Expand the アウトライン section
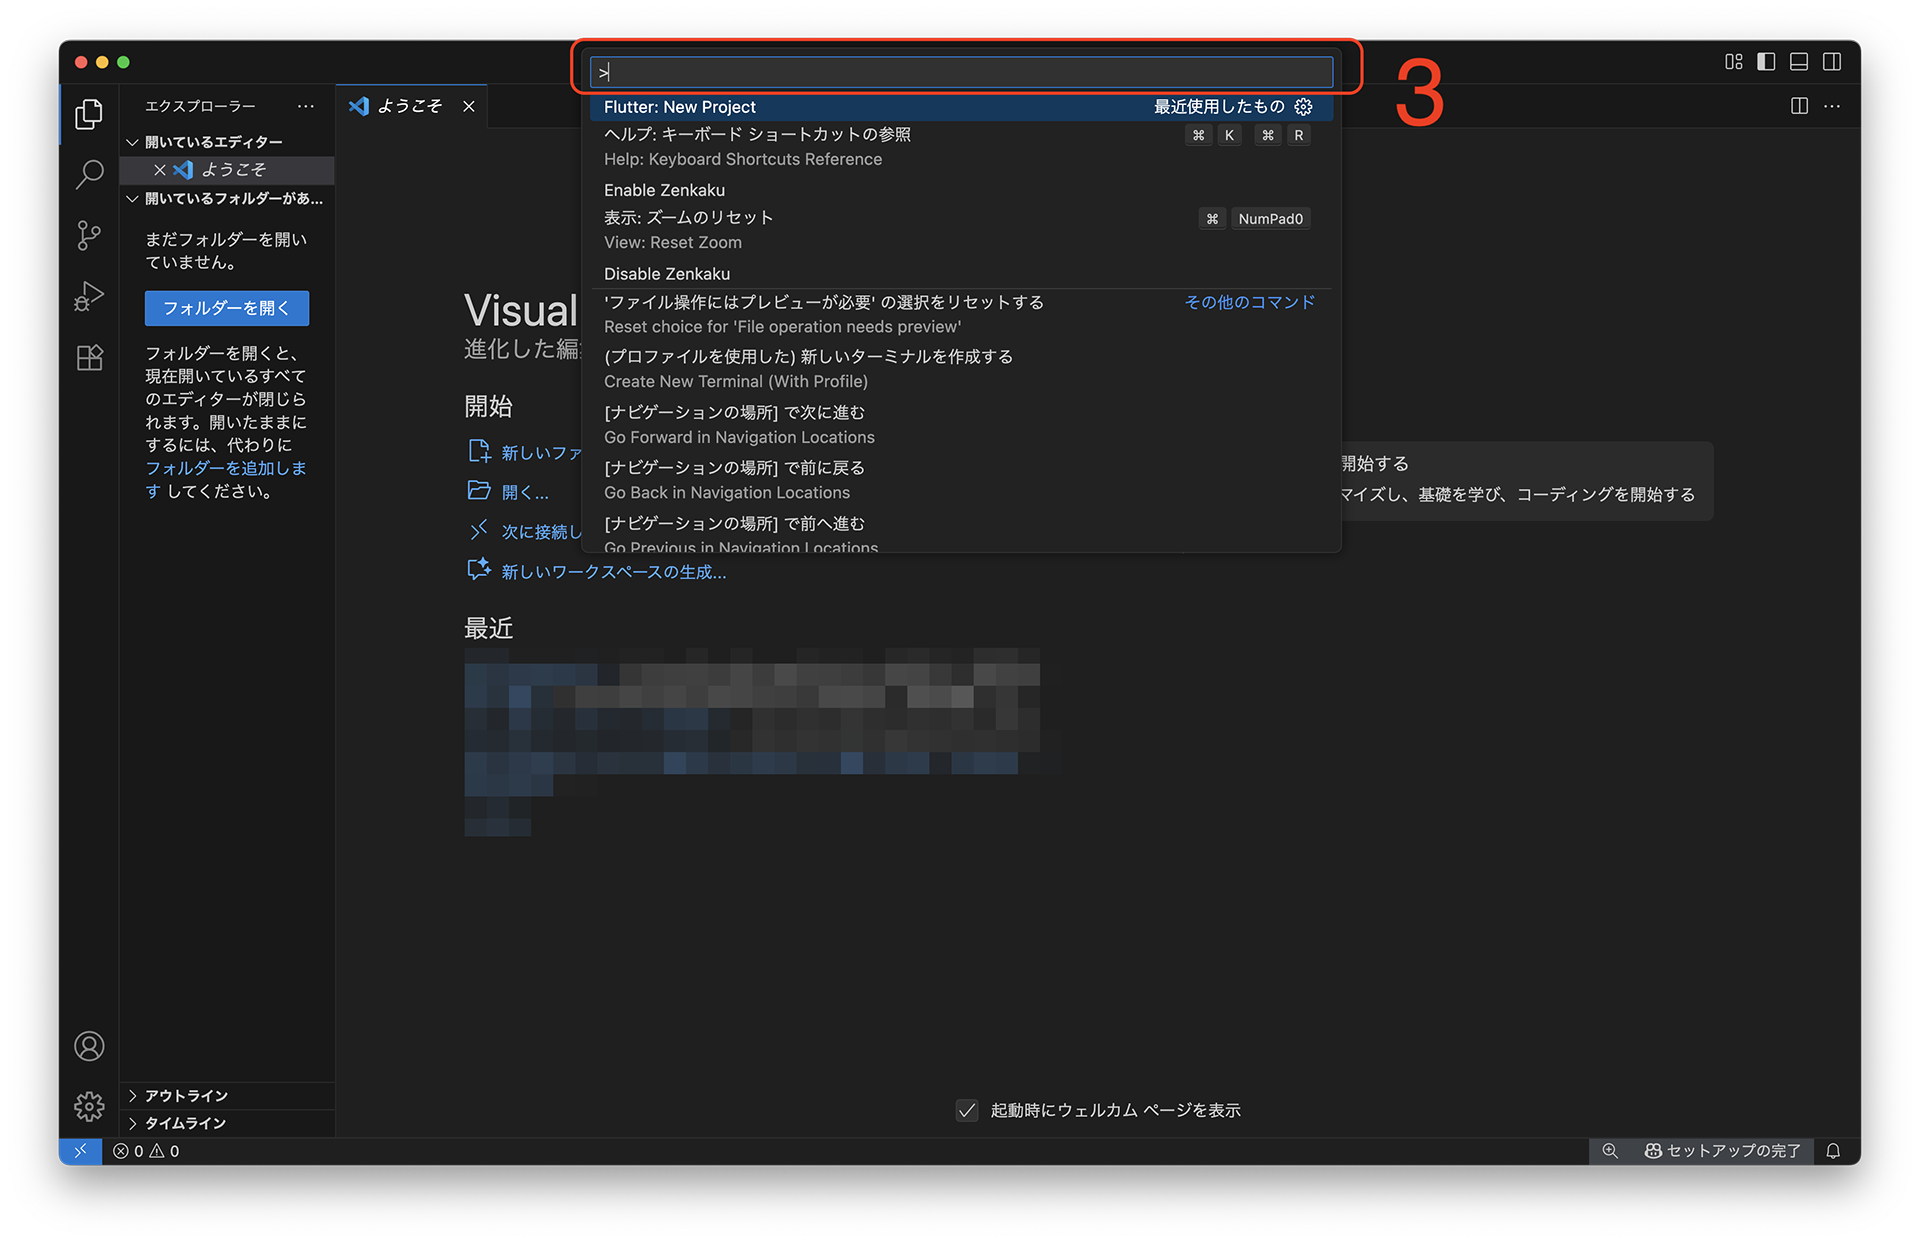The height and width of the screenshot is (1243, 1920). point(227,1096)
